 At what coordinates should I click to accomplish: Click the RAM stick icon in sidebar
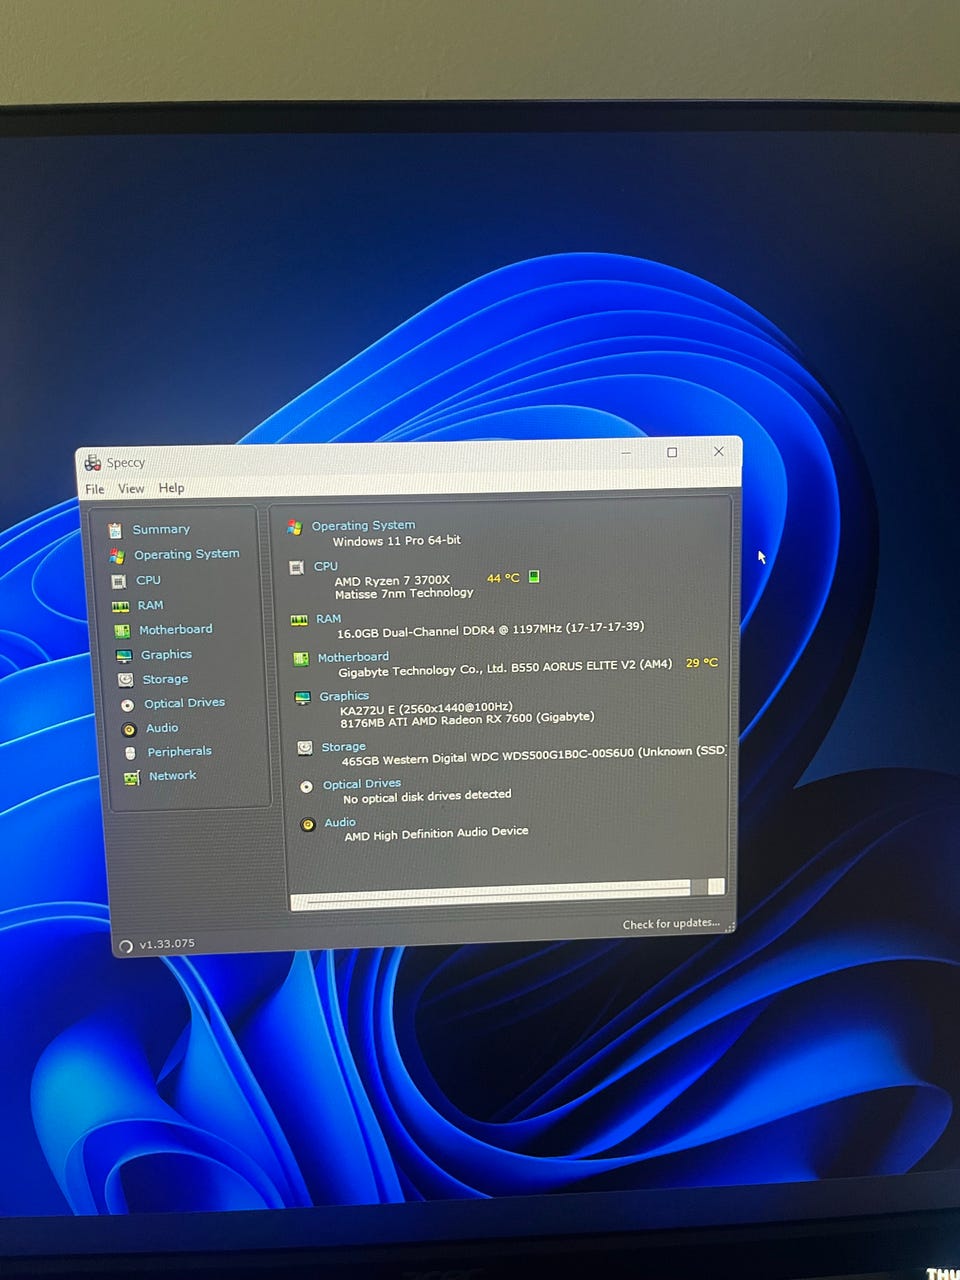pyautogui.click(x=120, y=606)
